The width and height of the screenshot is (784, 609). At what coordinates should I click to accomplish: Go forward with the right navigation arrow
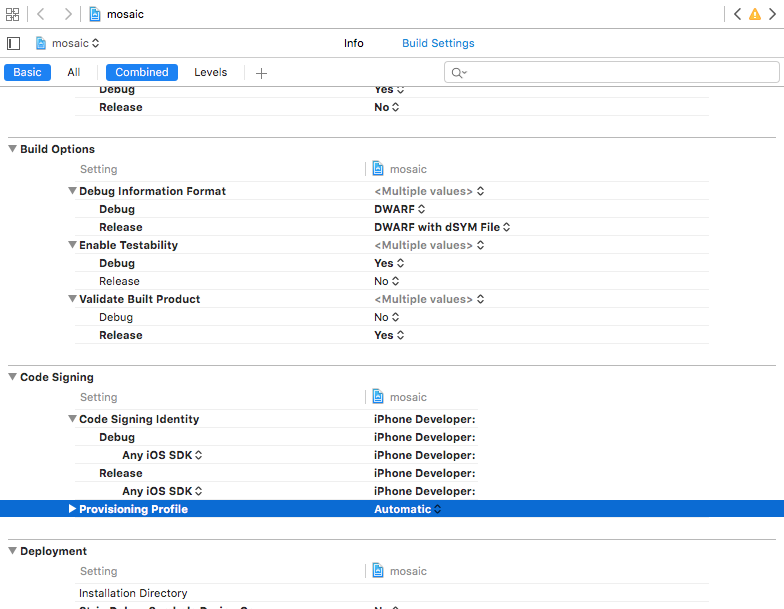68,14
